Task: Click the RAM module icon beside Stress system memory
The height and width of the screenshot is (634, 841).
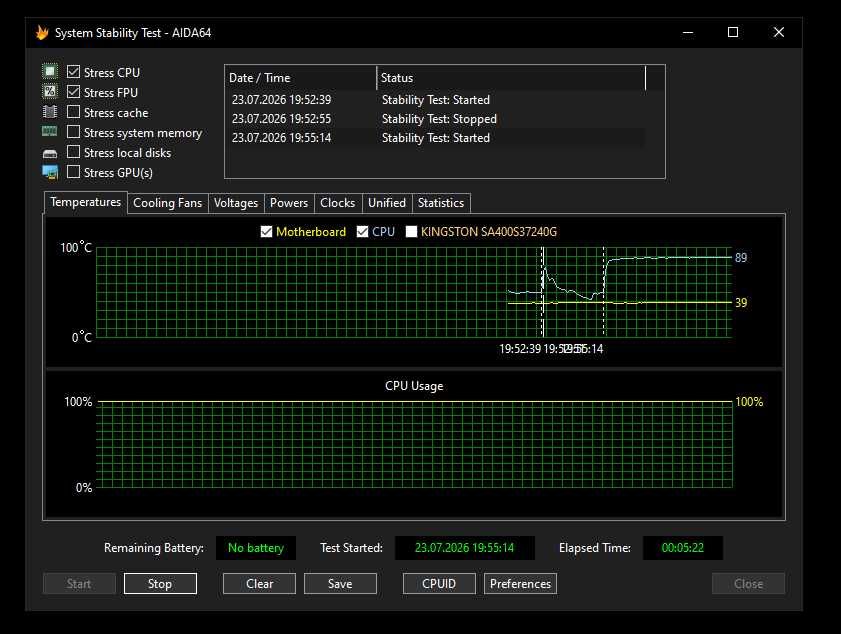Action: (x=50, y=132)
